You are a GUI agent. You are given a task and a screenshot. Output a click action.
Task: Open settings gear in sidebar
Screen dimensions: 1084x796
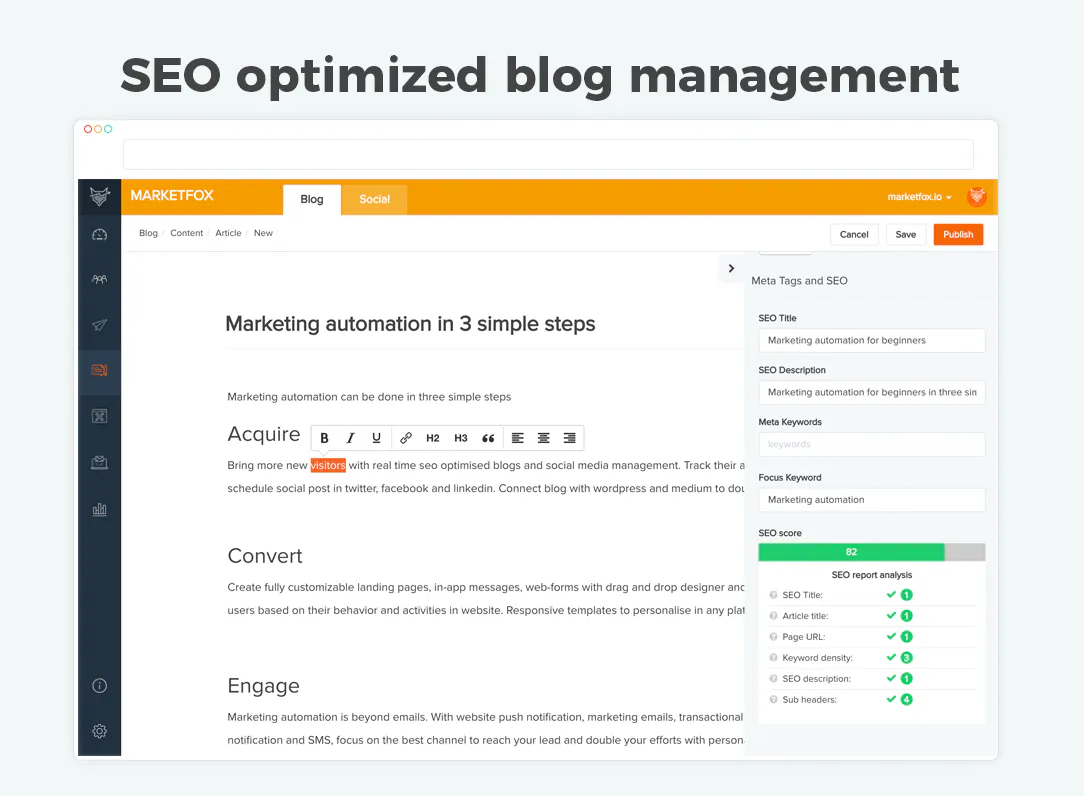[100, 731]
